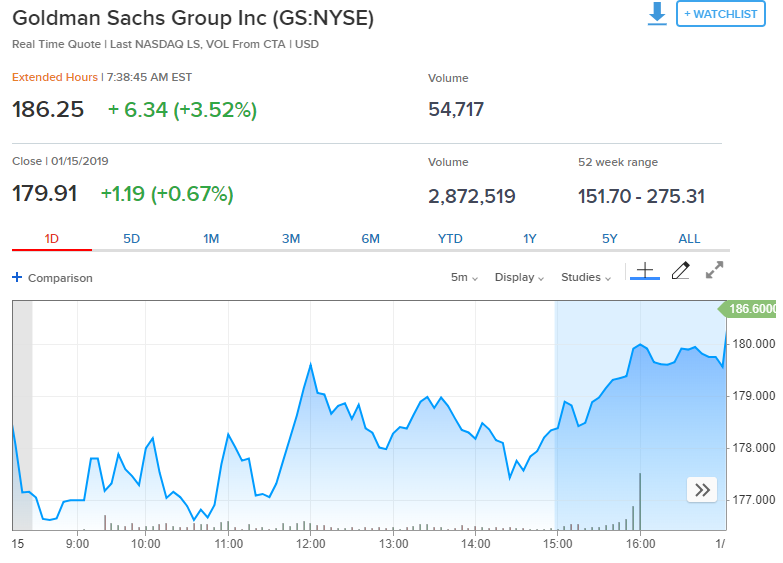Expand the chart to fullscreen

coord(714,271)
